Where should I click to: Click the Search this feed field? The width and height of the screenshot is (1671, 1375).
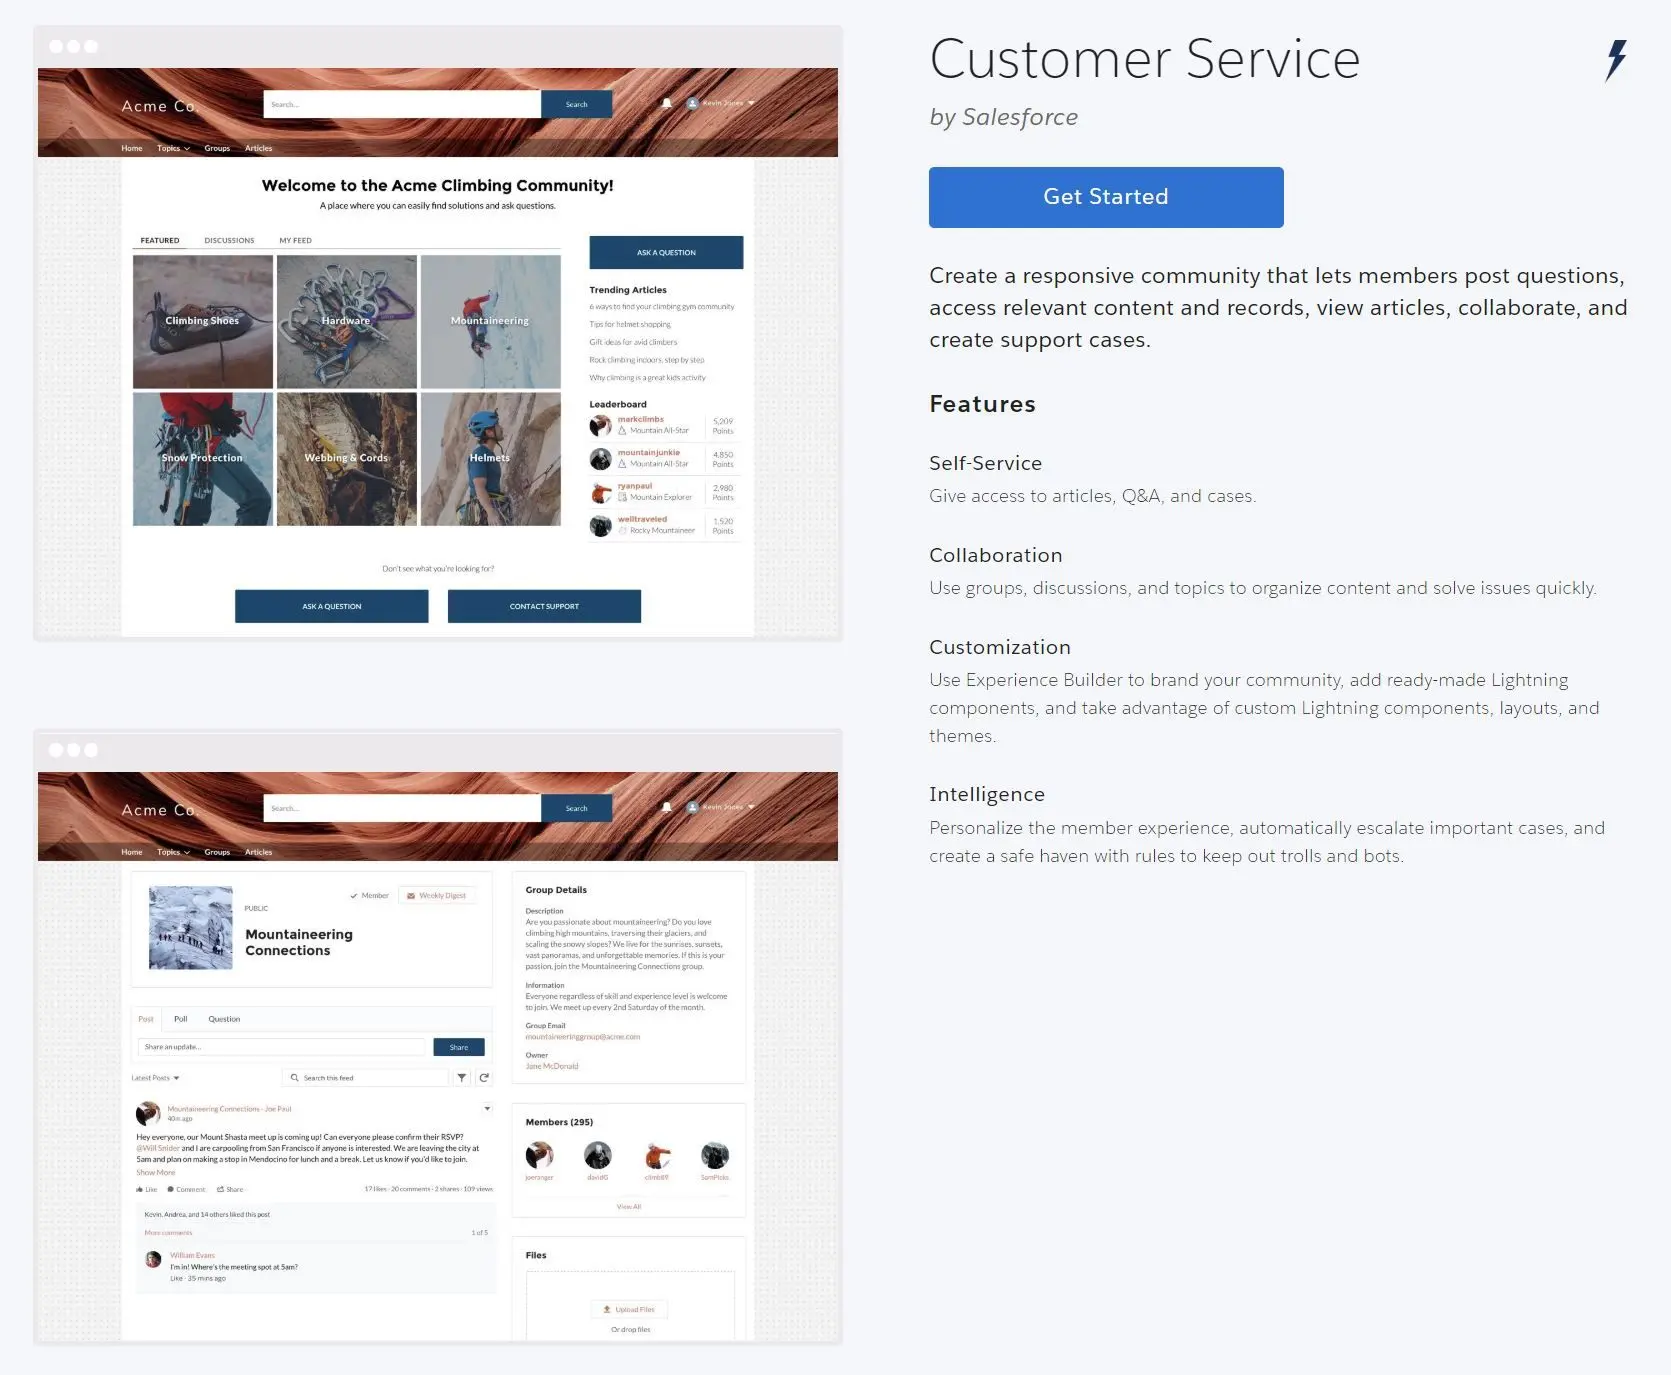click(366, 1078)
